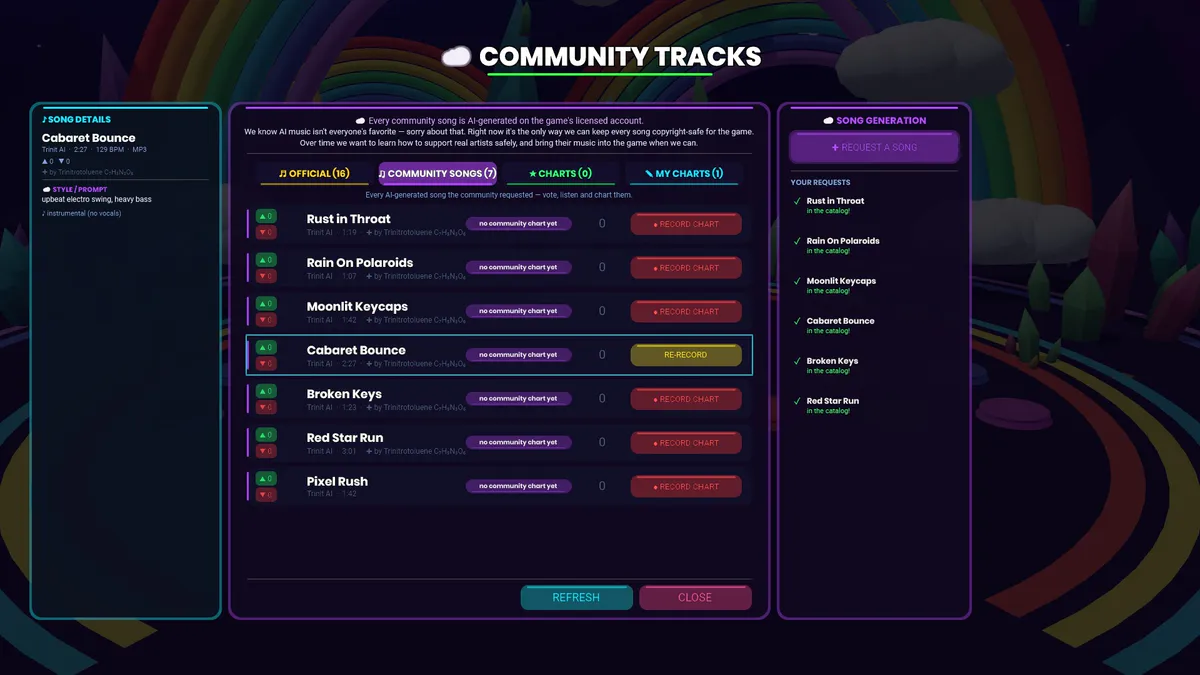Record chart for Pixel Rush

pos(686,487)
